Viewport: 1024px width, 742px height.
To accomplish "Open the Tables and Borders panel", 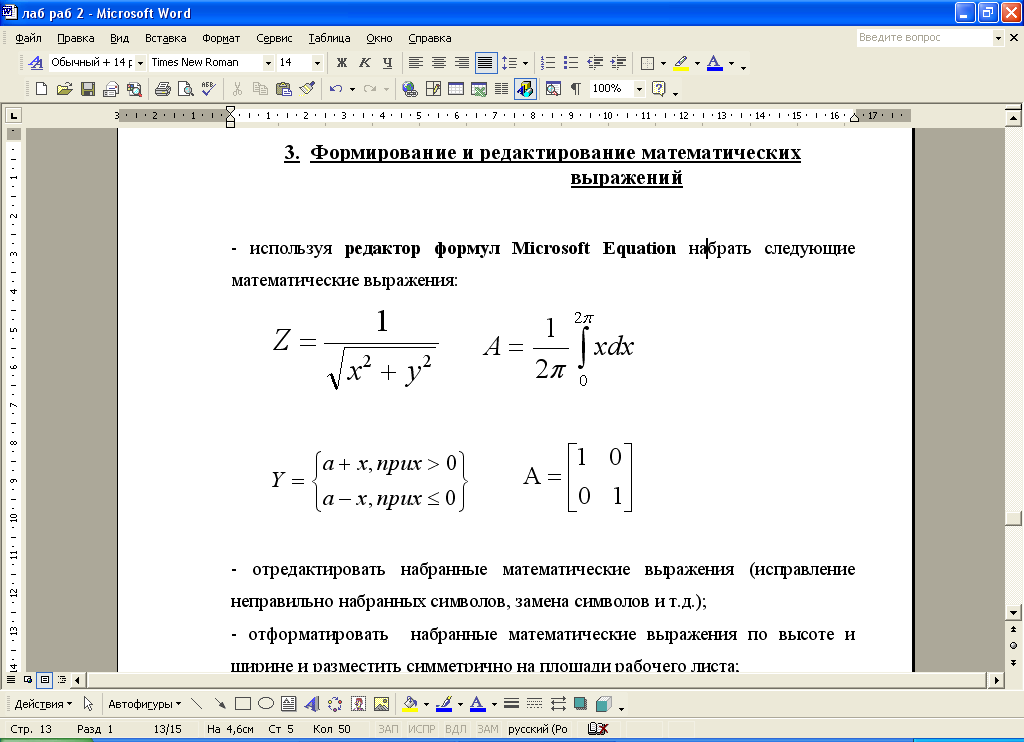I will click(x=433, y=89).
